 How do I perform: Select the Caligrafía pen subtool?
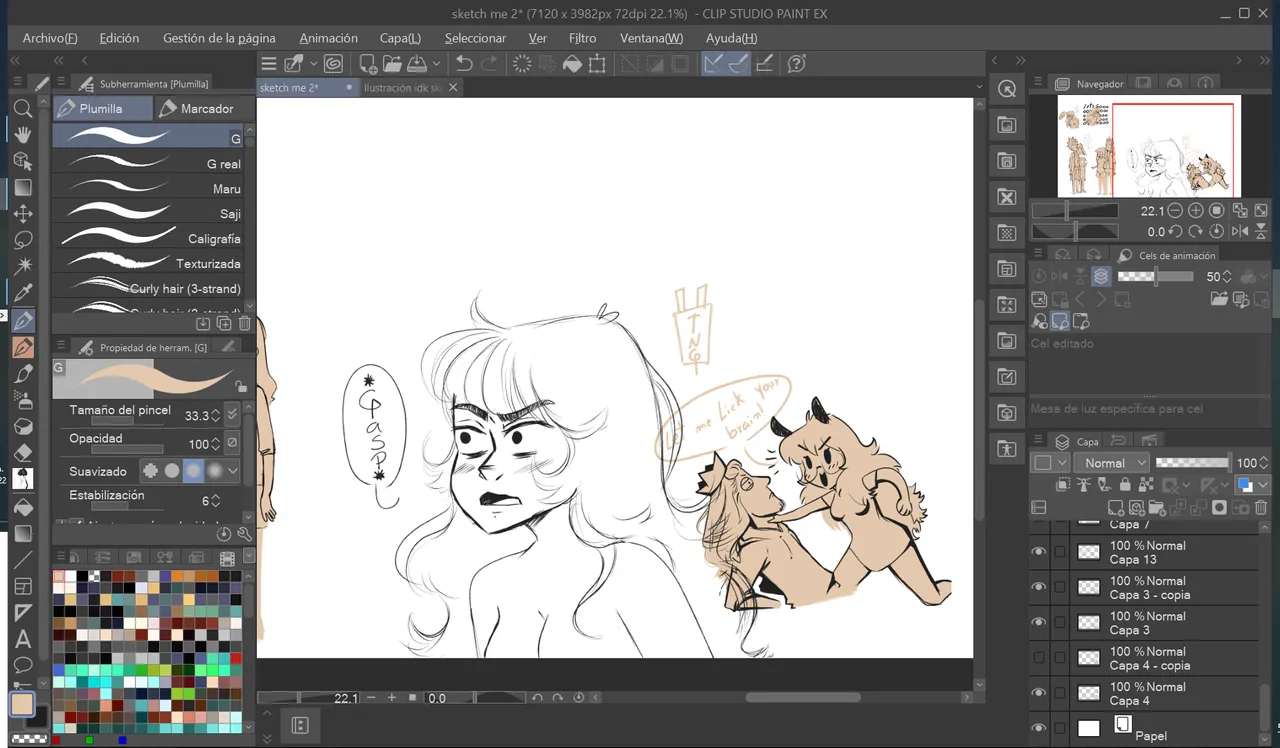tap(150, 238)
